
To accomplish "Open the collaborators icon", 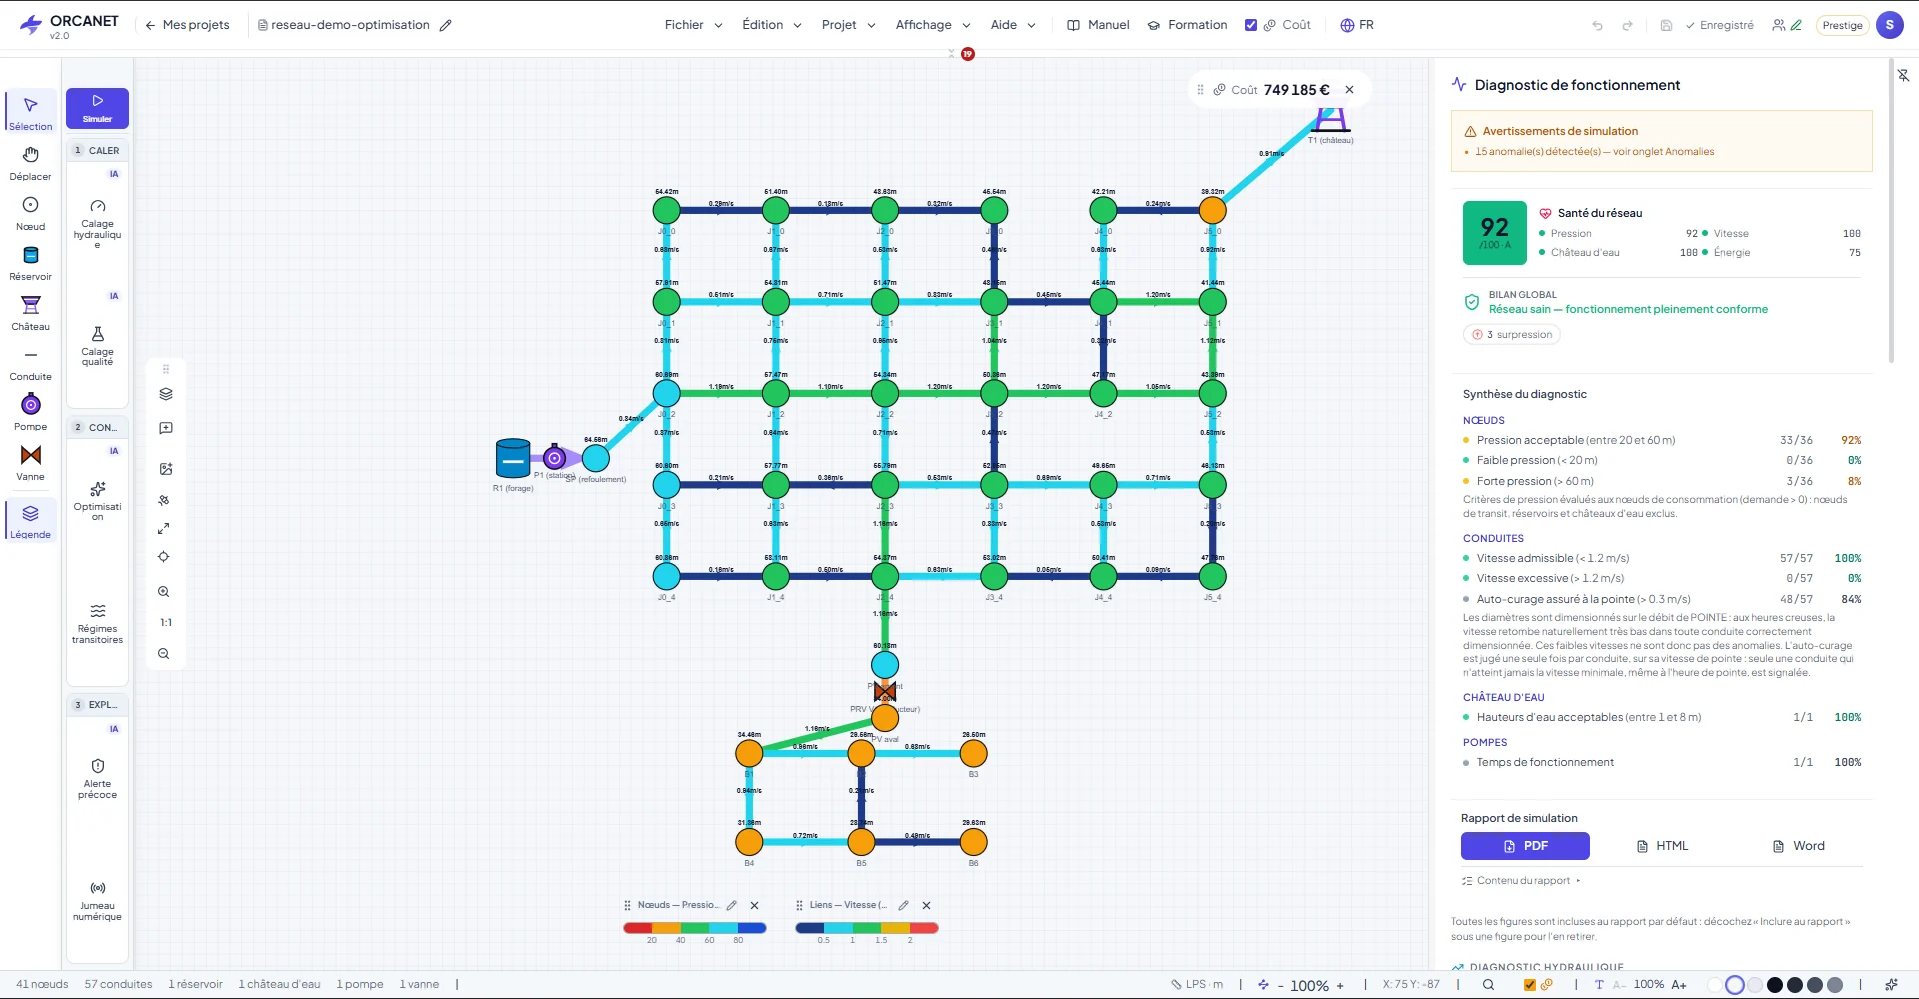I will click(x=1779, y=25).
